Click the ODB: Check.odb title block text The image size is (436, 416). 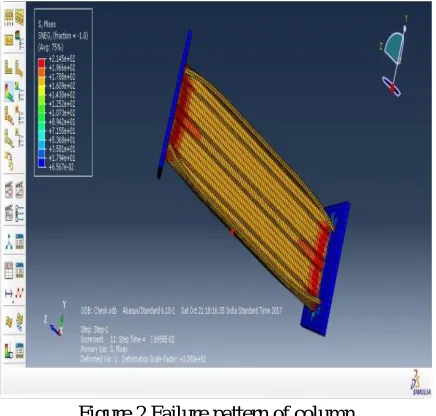point(99,311)
